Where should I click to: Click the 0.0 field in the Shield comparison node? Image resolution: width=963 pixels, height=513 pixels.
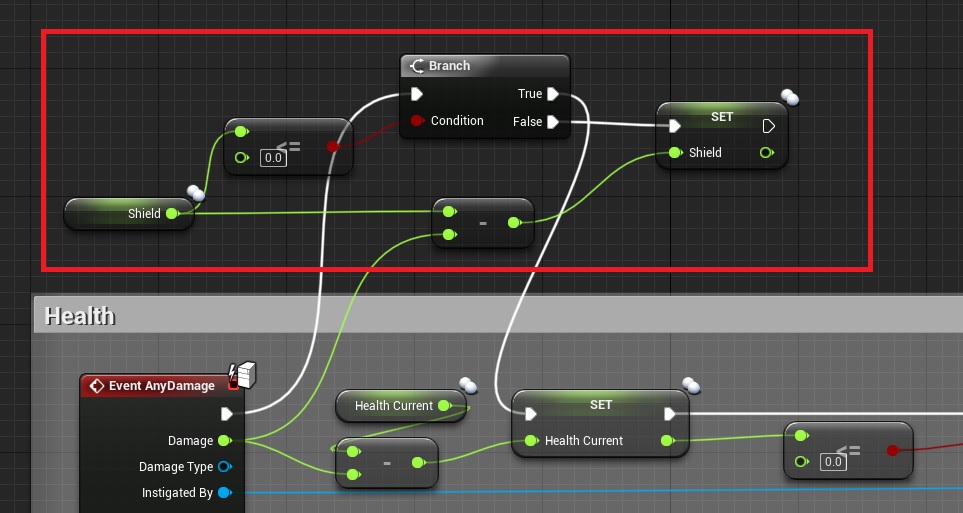273,157
